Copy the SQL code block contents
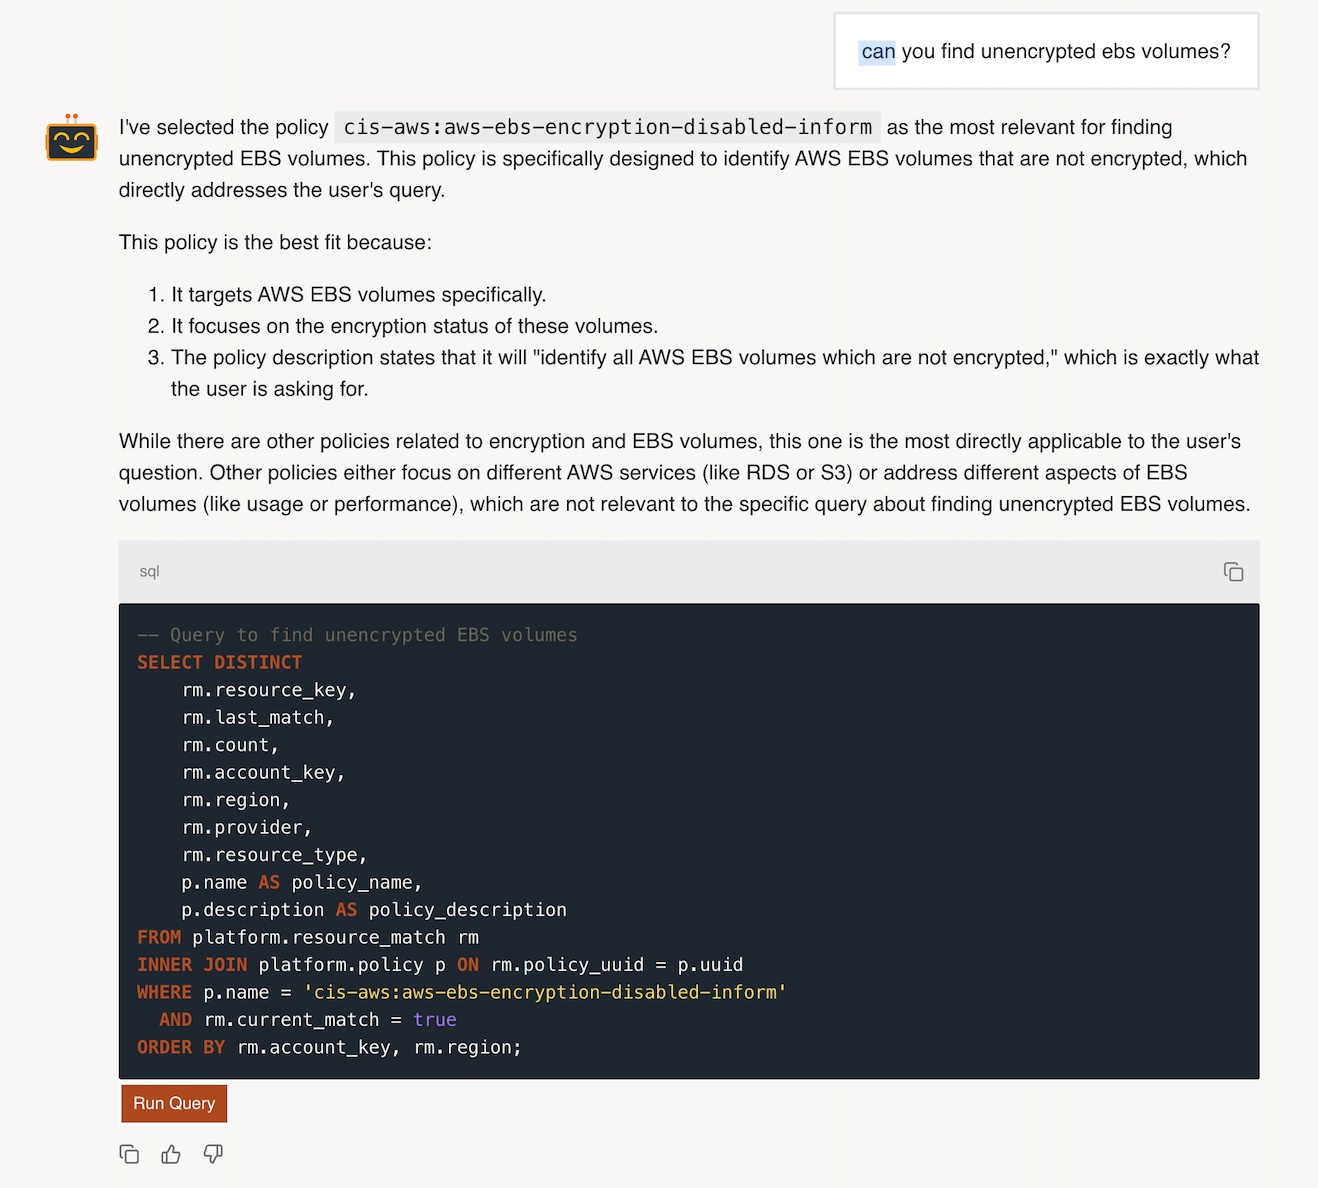Viewport: 1318px width, 1188px height. [x=1233, y=572]
